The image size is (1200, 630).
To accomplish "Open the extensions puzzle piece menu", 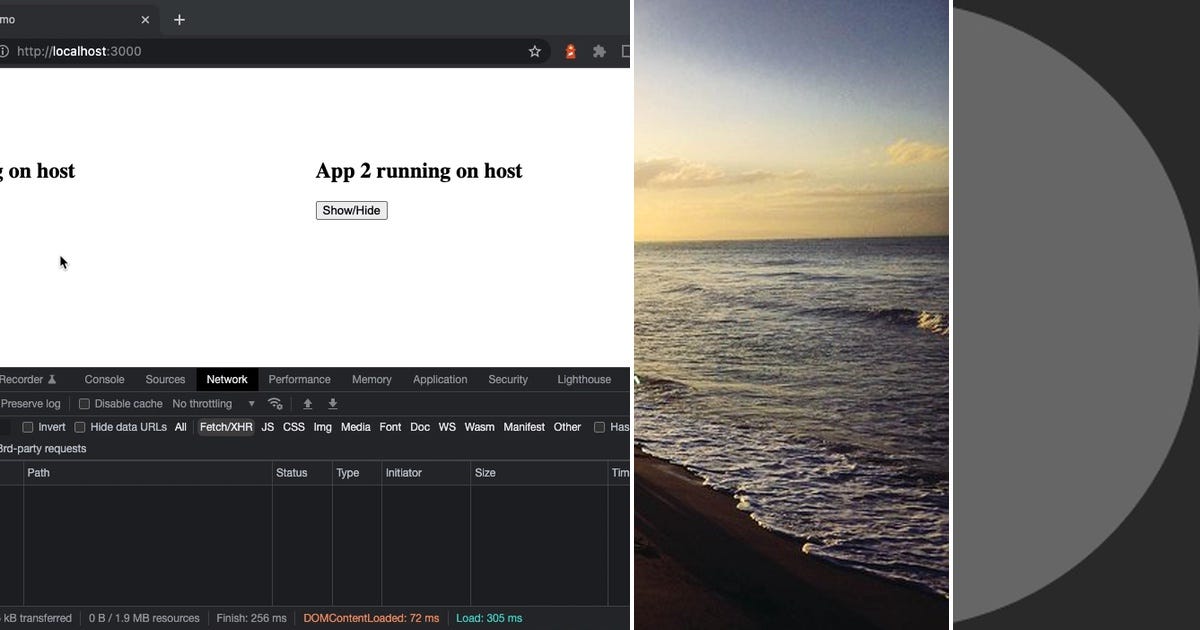I will [598, 51].
